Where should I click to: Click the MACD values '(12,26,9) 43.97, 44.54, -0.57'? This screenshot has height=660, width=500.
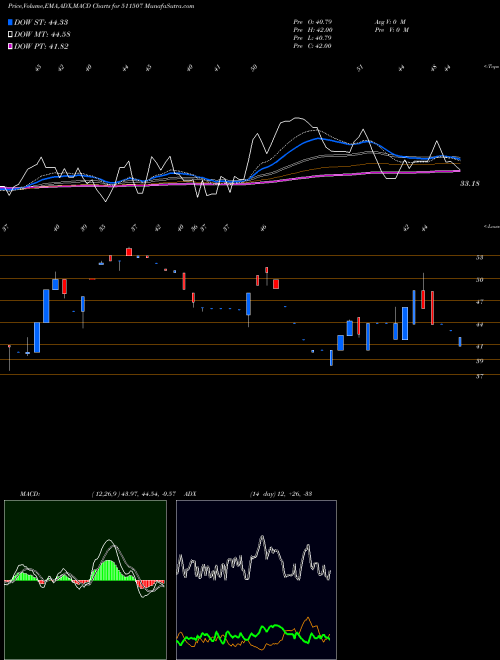[x=136, y=494]
